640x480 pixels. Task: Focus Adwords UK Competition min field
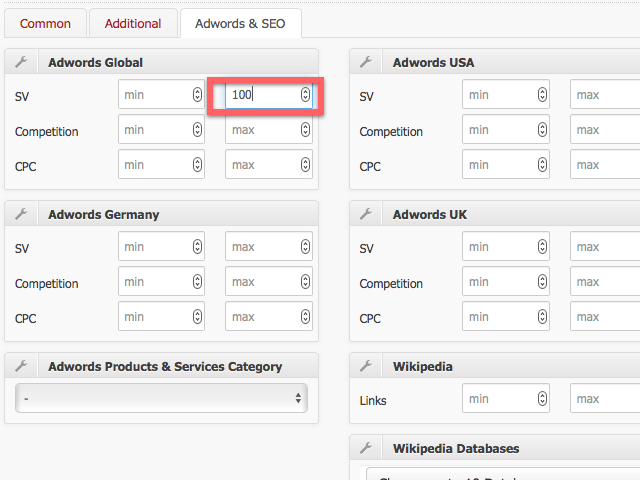[x=506, y=281]
